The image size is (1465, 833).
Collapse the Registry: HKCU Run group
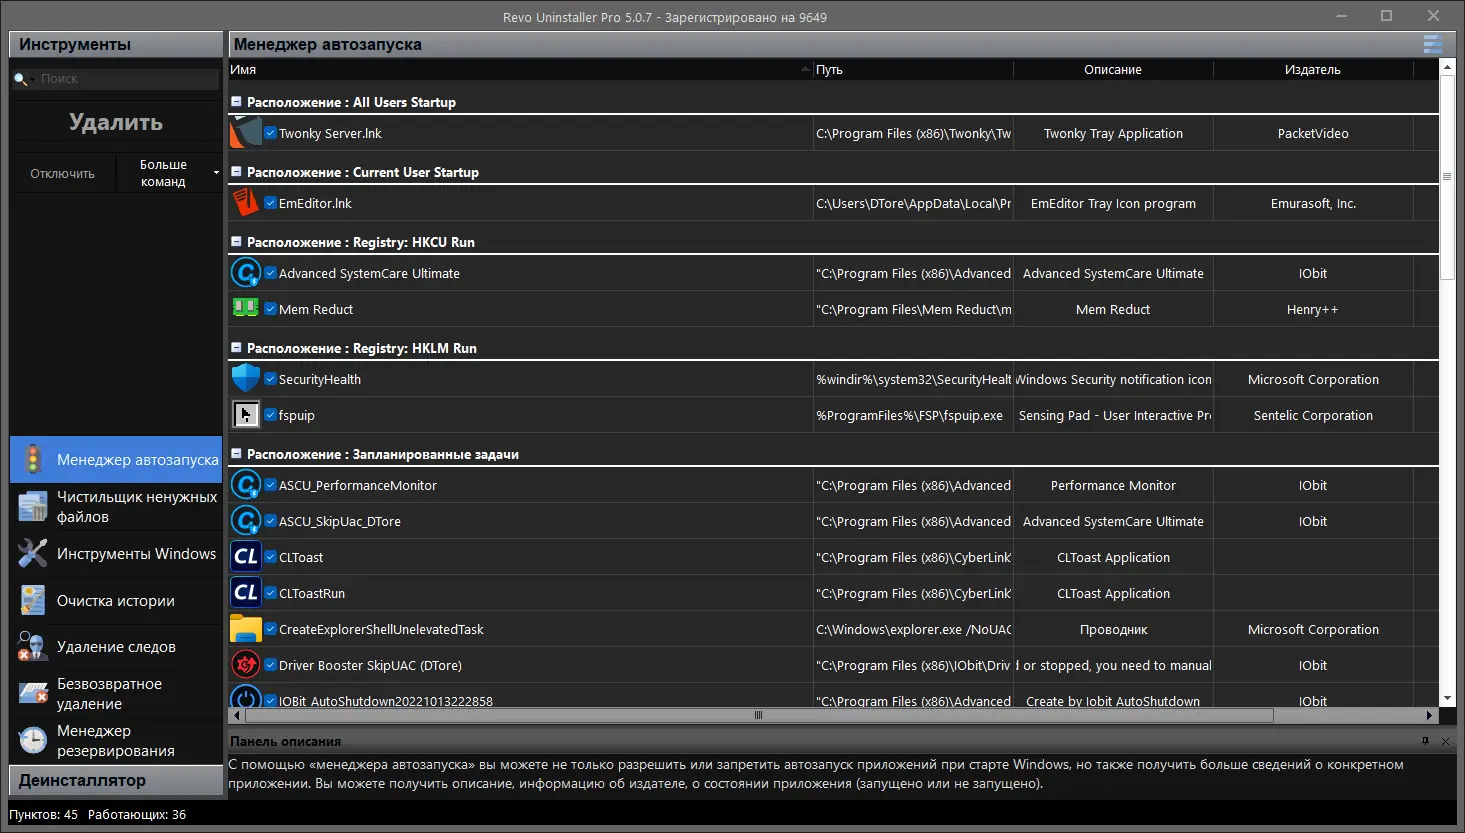point(236,242)
